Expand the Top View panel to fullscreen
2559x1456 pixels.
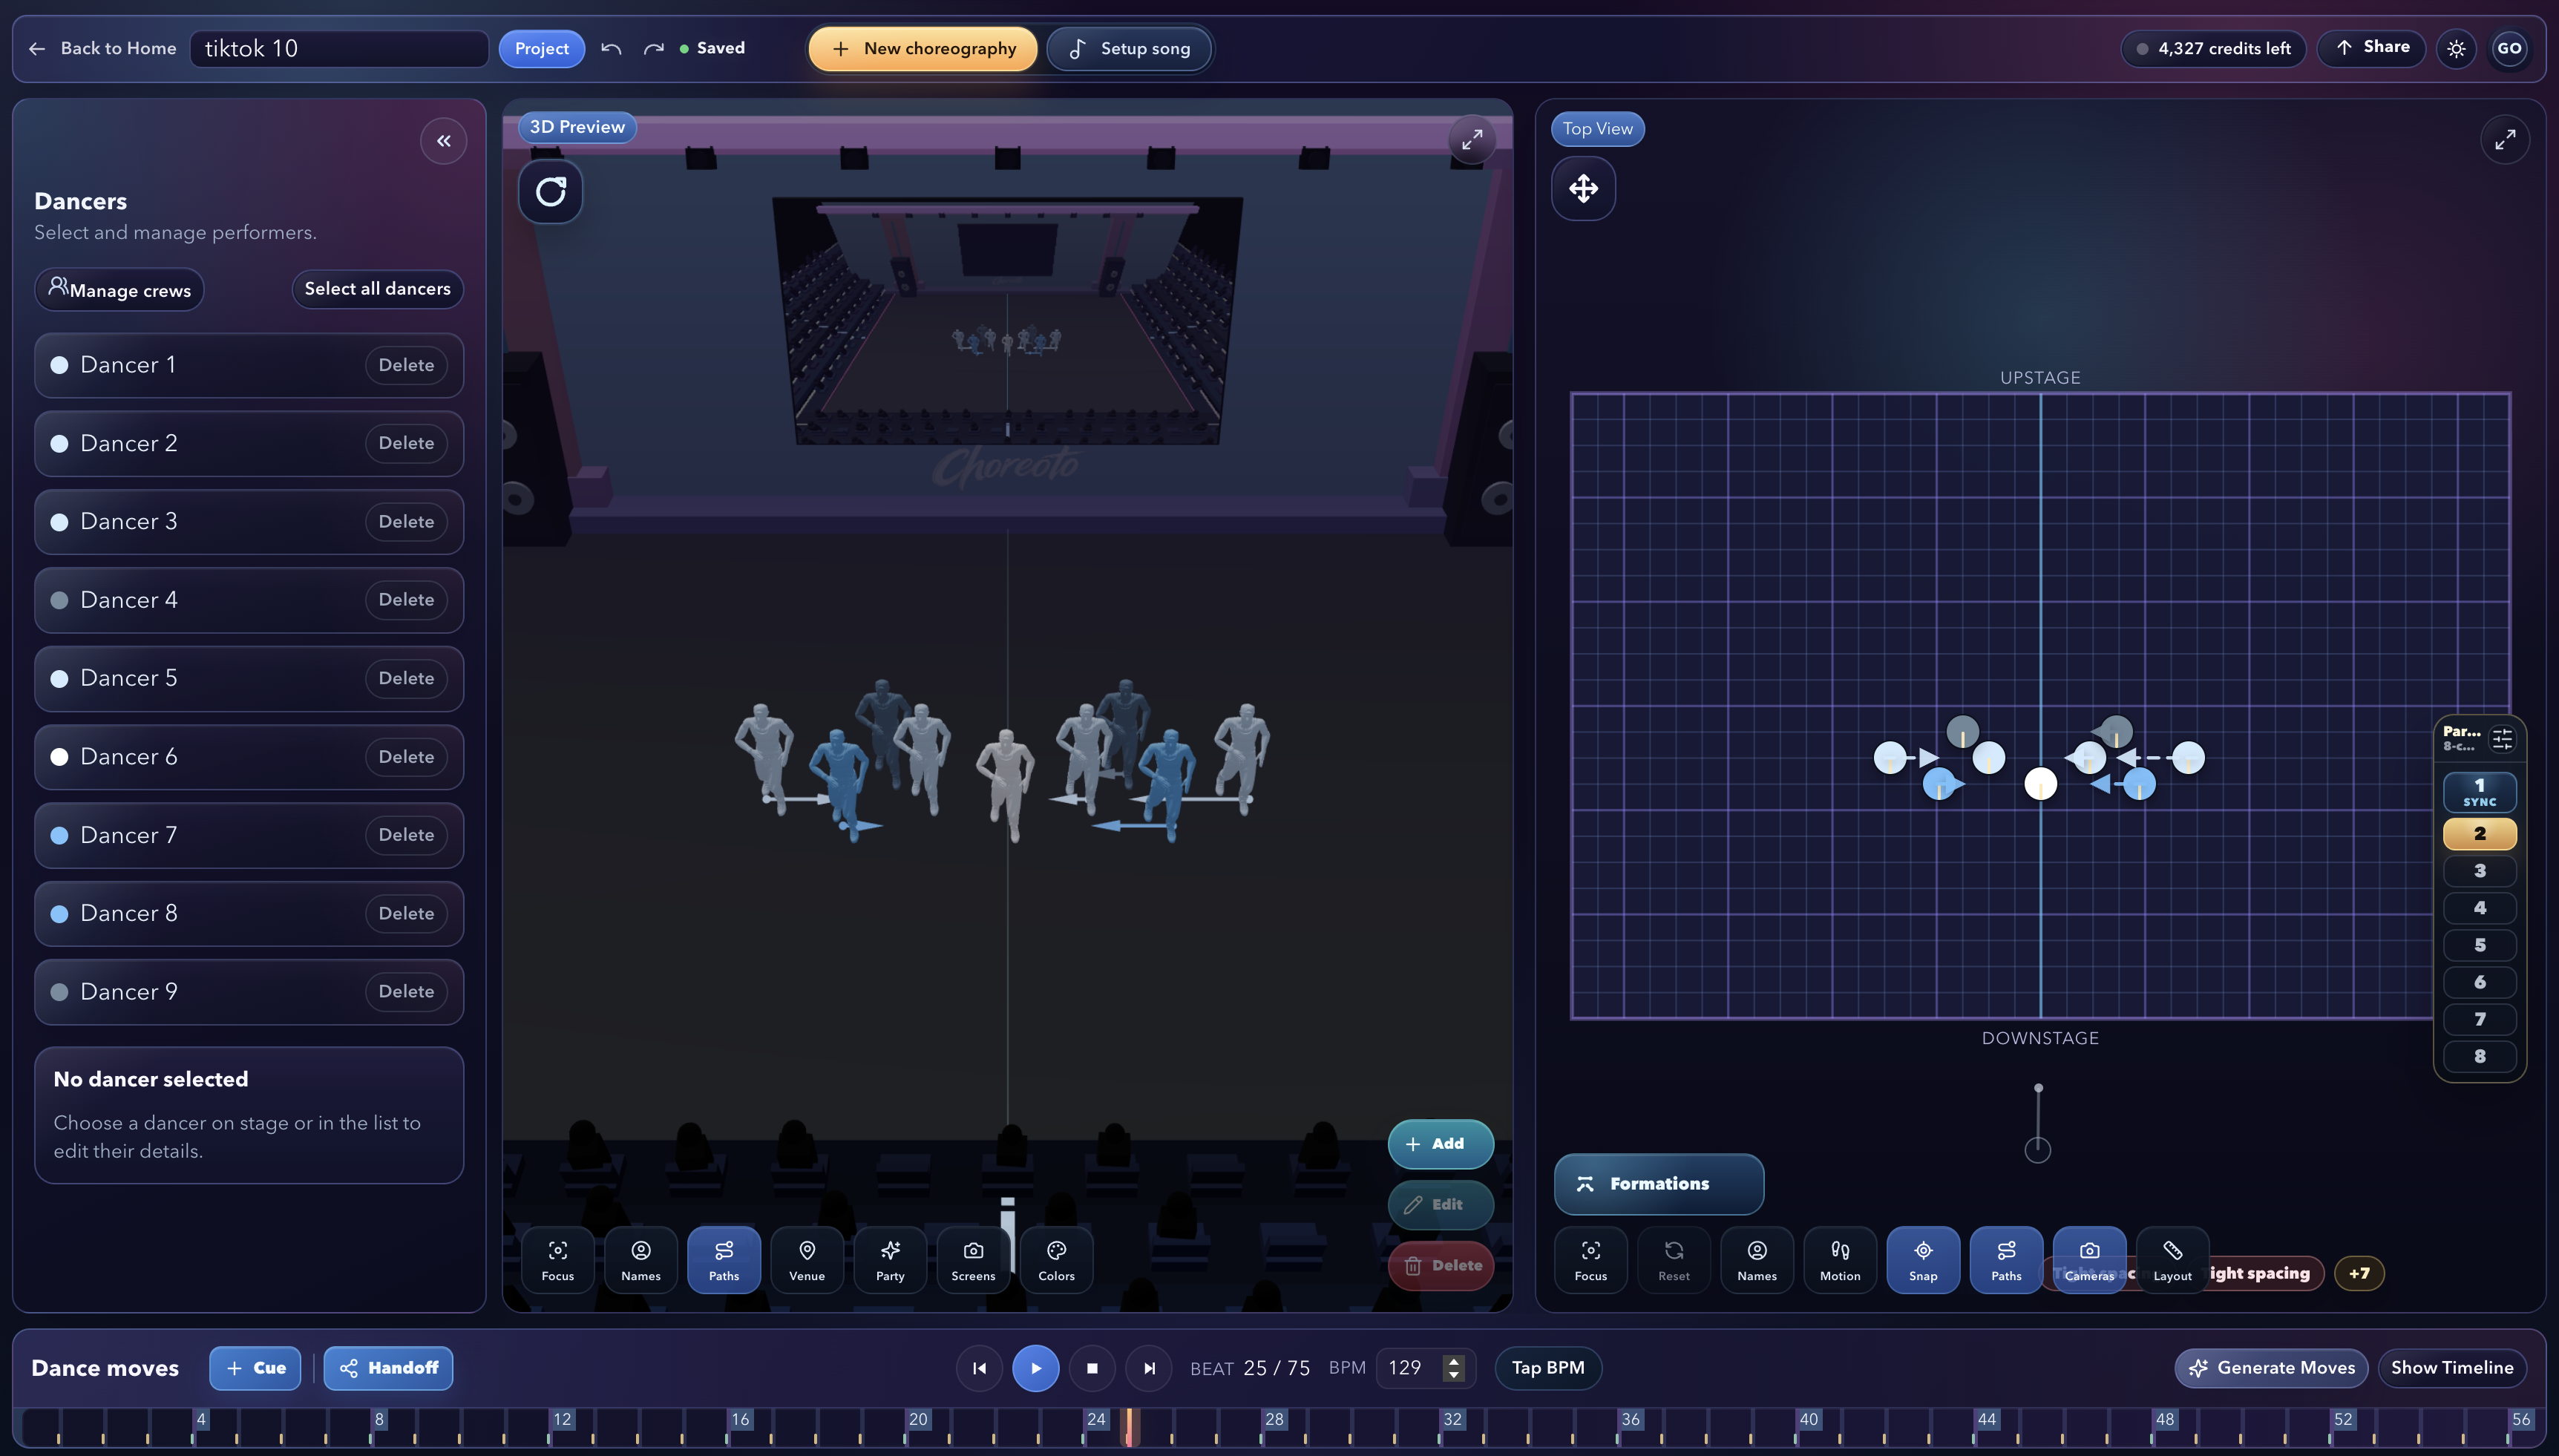click(x=2504, y=140)
